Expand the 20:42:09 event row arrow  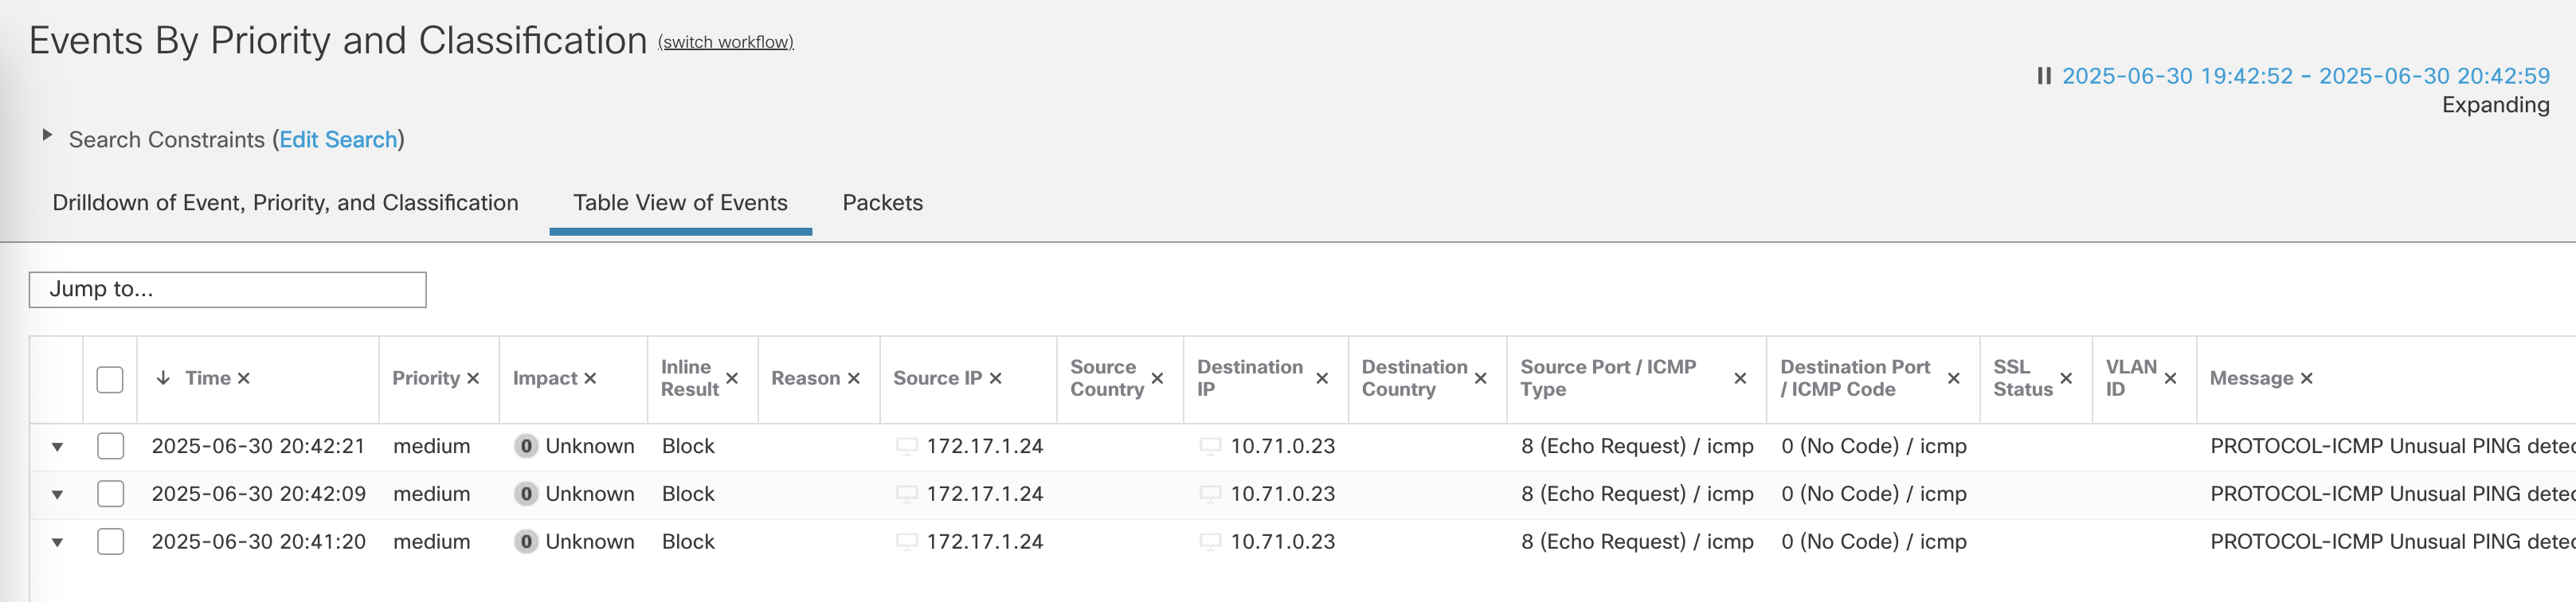tap(57, 494)
